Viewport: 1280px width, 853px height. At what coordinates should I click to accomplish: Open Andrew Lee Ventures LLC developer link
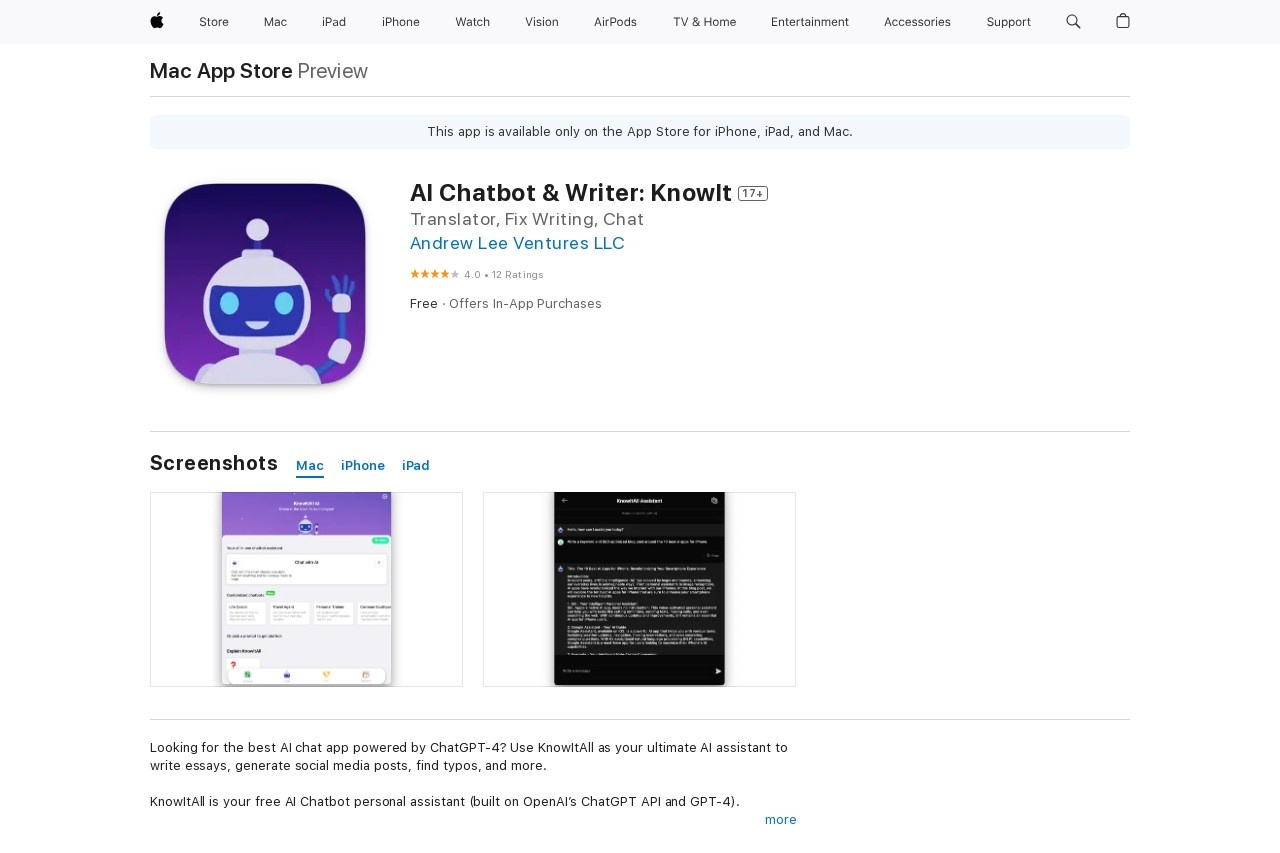(x=517, y=243)
